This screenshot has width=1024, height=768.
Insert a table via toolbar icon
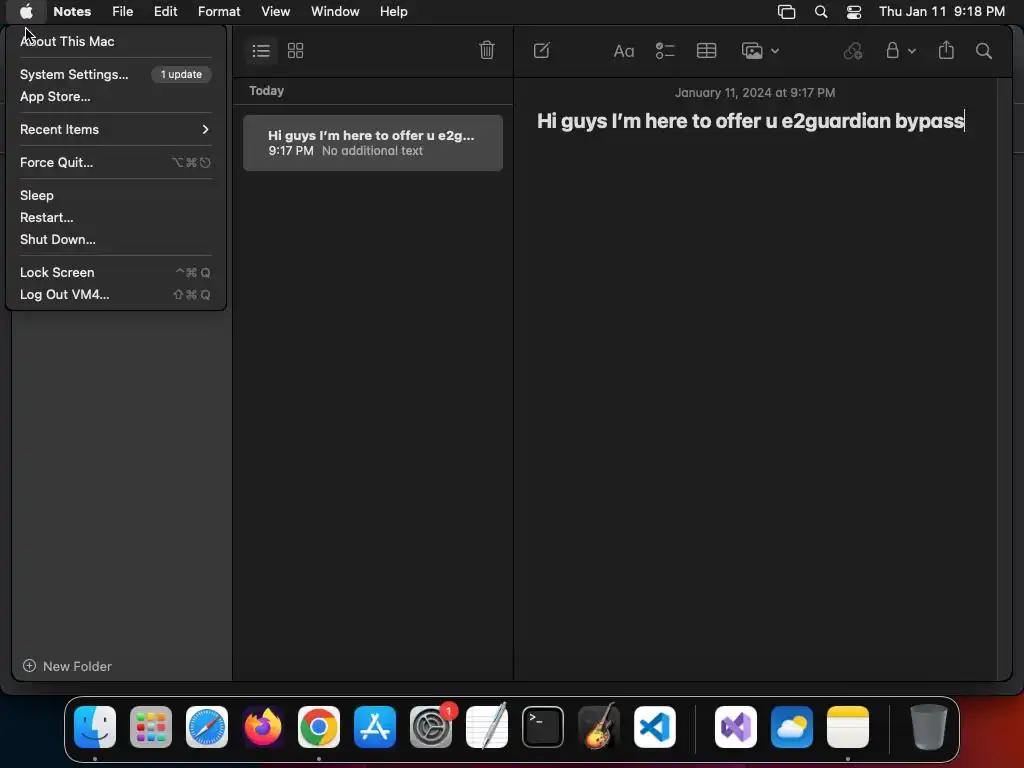[707, 51]
